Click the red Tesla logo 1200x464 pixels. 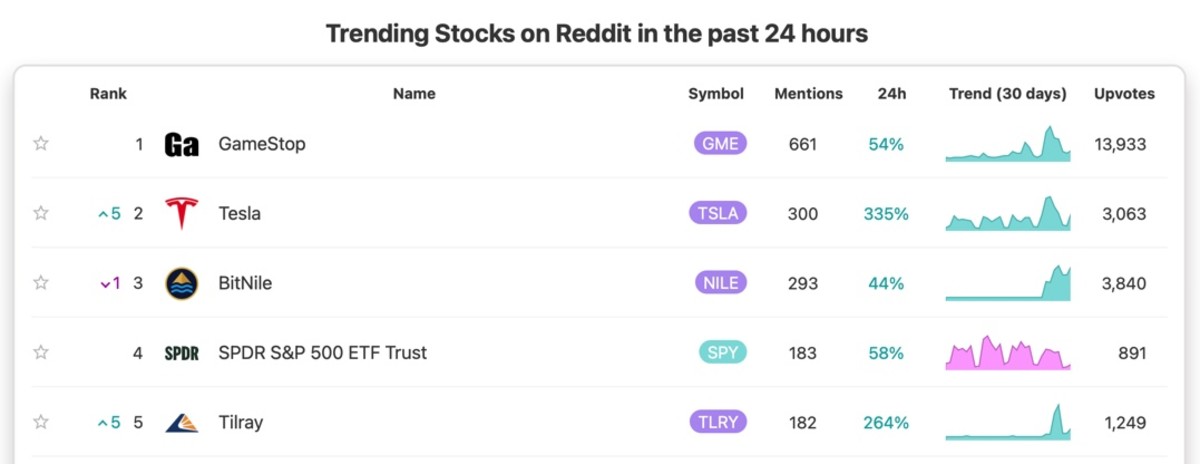181,213
